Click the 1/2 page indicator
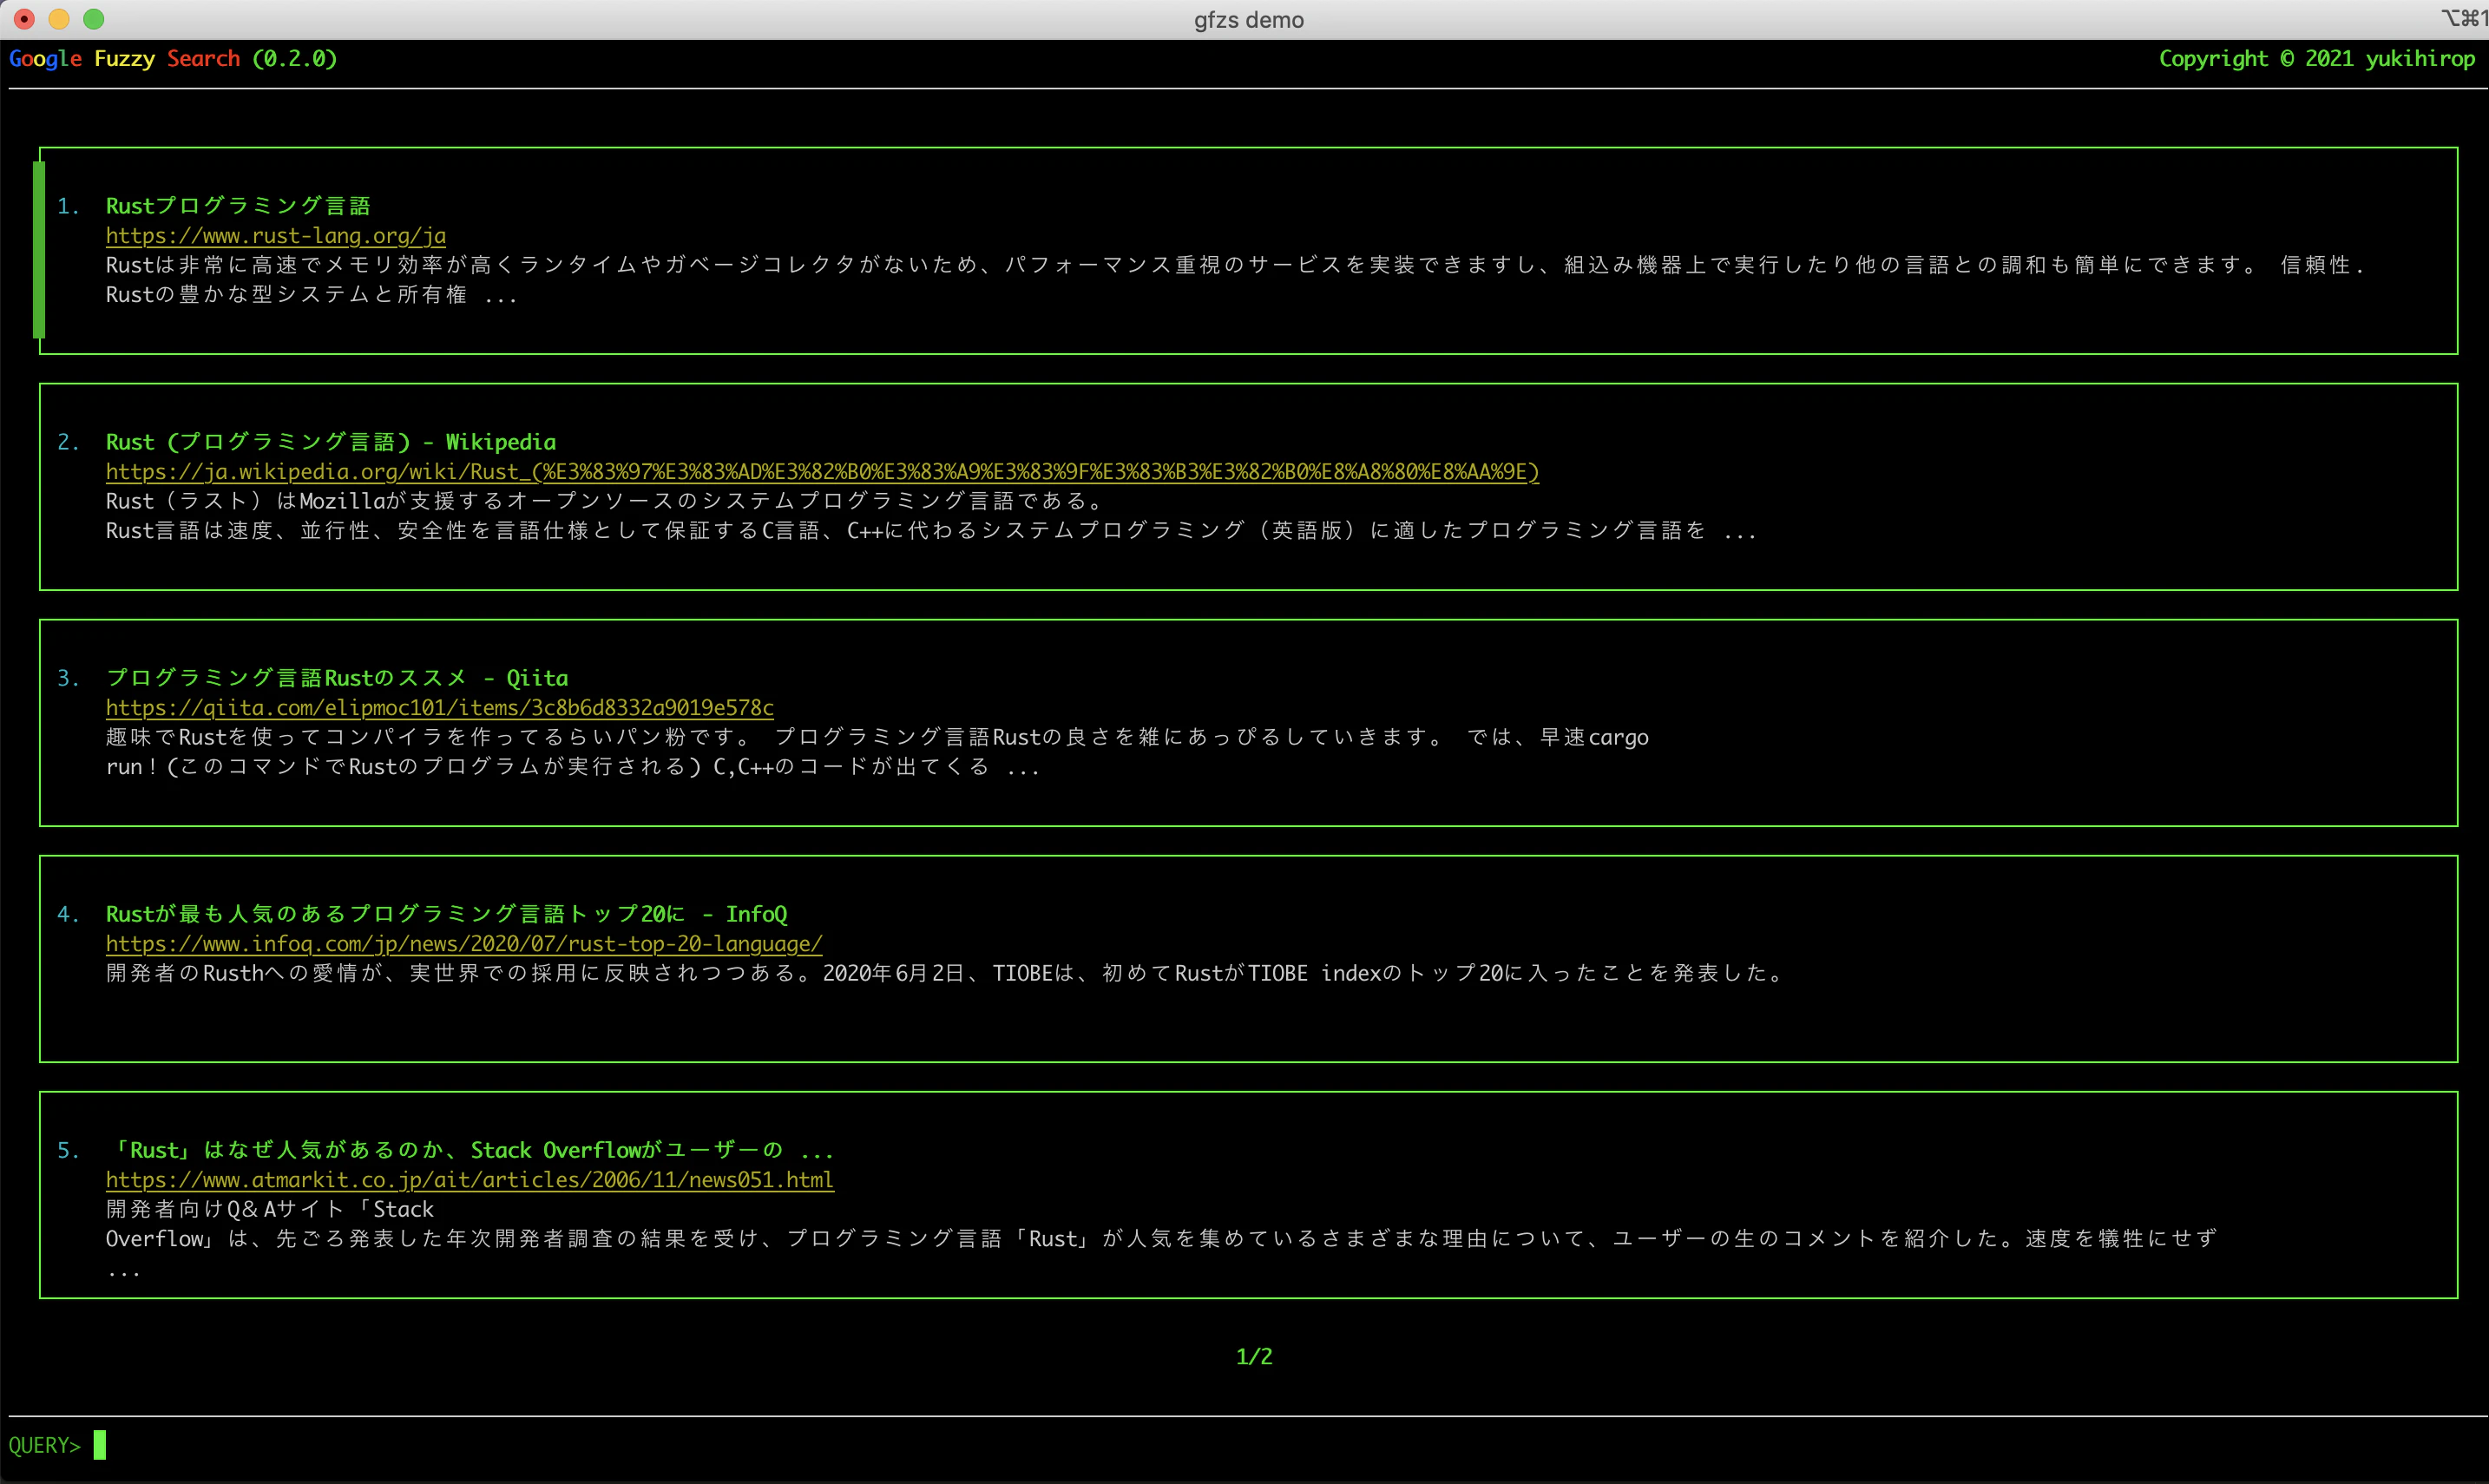Viewport: 2489px width, 1484px height. tap(1254, 1357)
